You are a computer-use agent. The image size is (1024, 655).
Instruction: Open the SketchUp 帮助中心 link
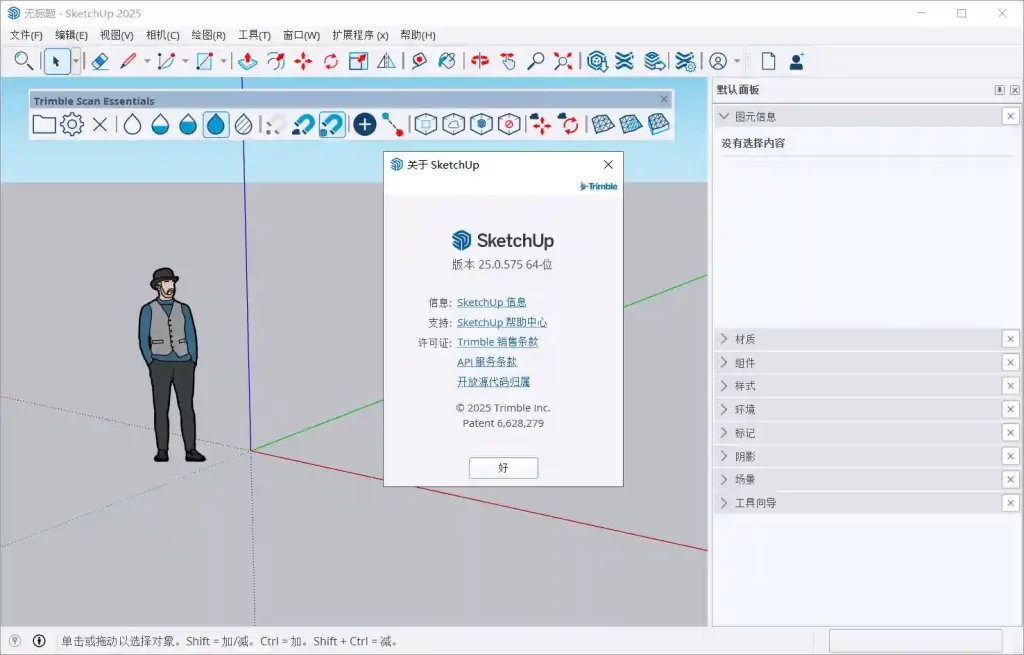[502, 322]
